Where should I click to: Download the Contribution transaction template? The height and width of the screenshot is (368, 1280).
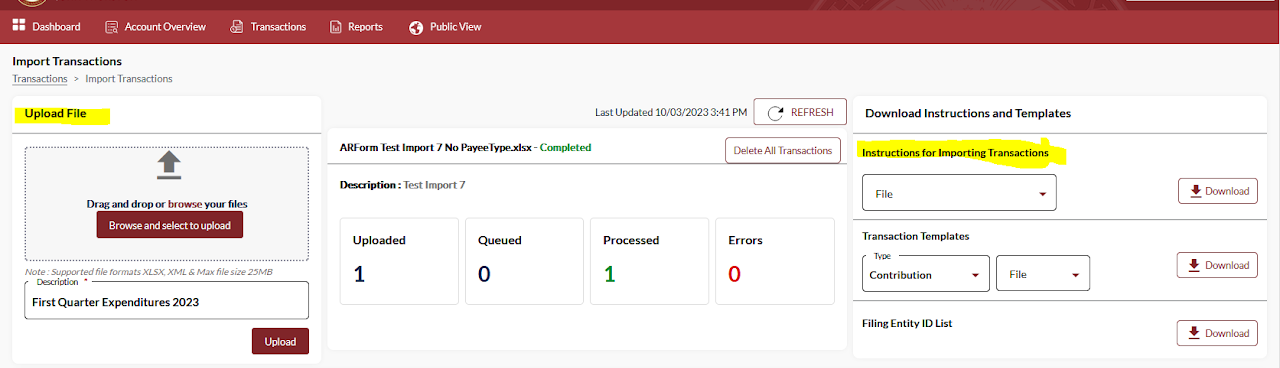(1217, 265)
